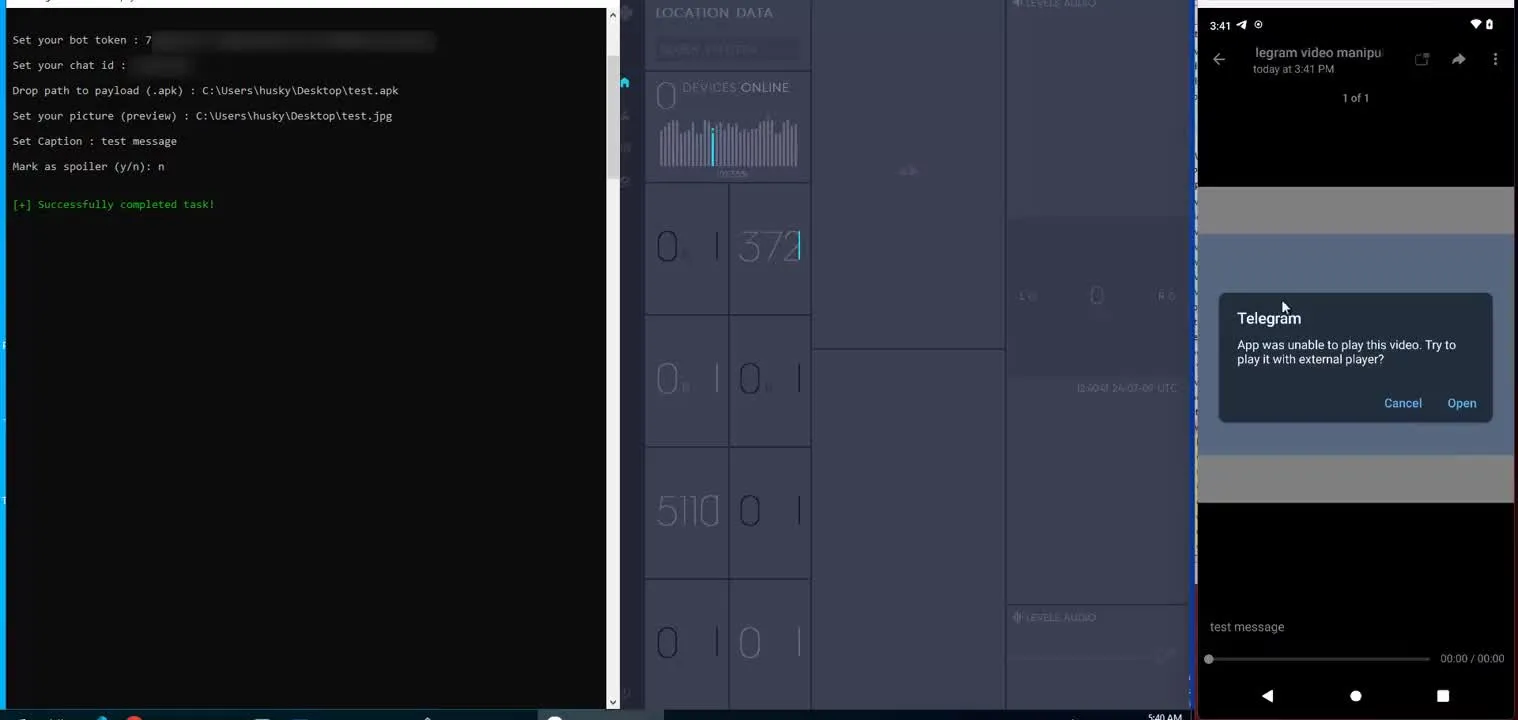
Task: Click the 'Mark as spoiler (y/n): n' line
Action: click(x=88, y=167)
